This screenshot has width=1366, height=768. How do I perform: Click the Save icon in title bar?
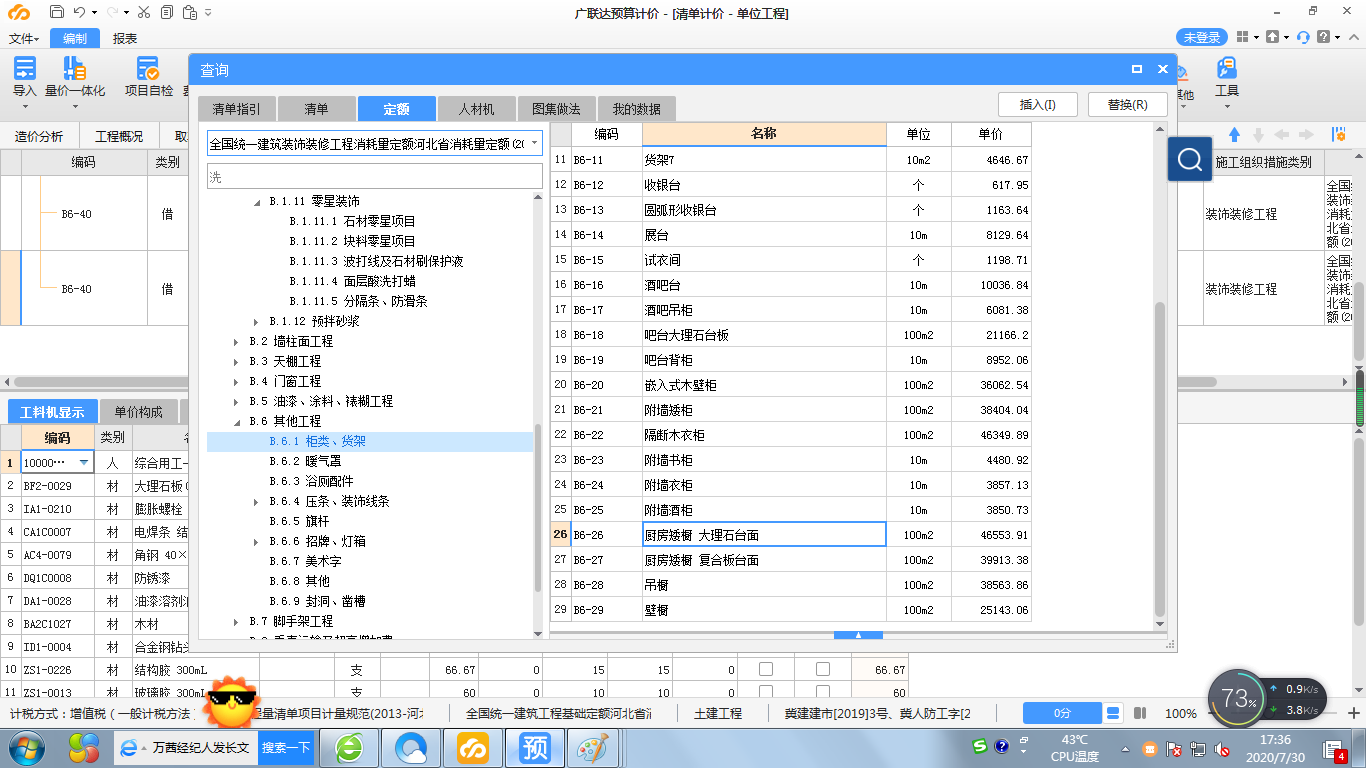(56, 12)
